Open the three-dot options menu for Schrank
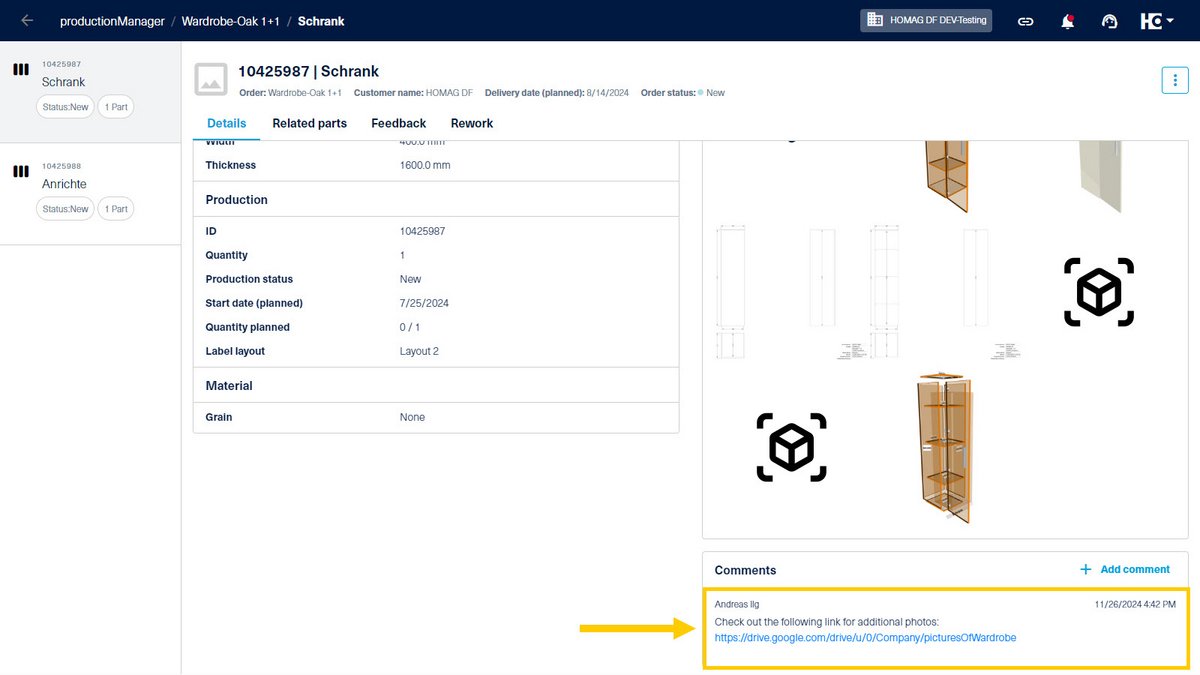1200x675 pixels. [x=1174, y=79]
